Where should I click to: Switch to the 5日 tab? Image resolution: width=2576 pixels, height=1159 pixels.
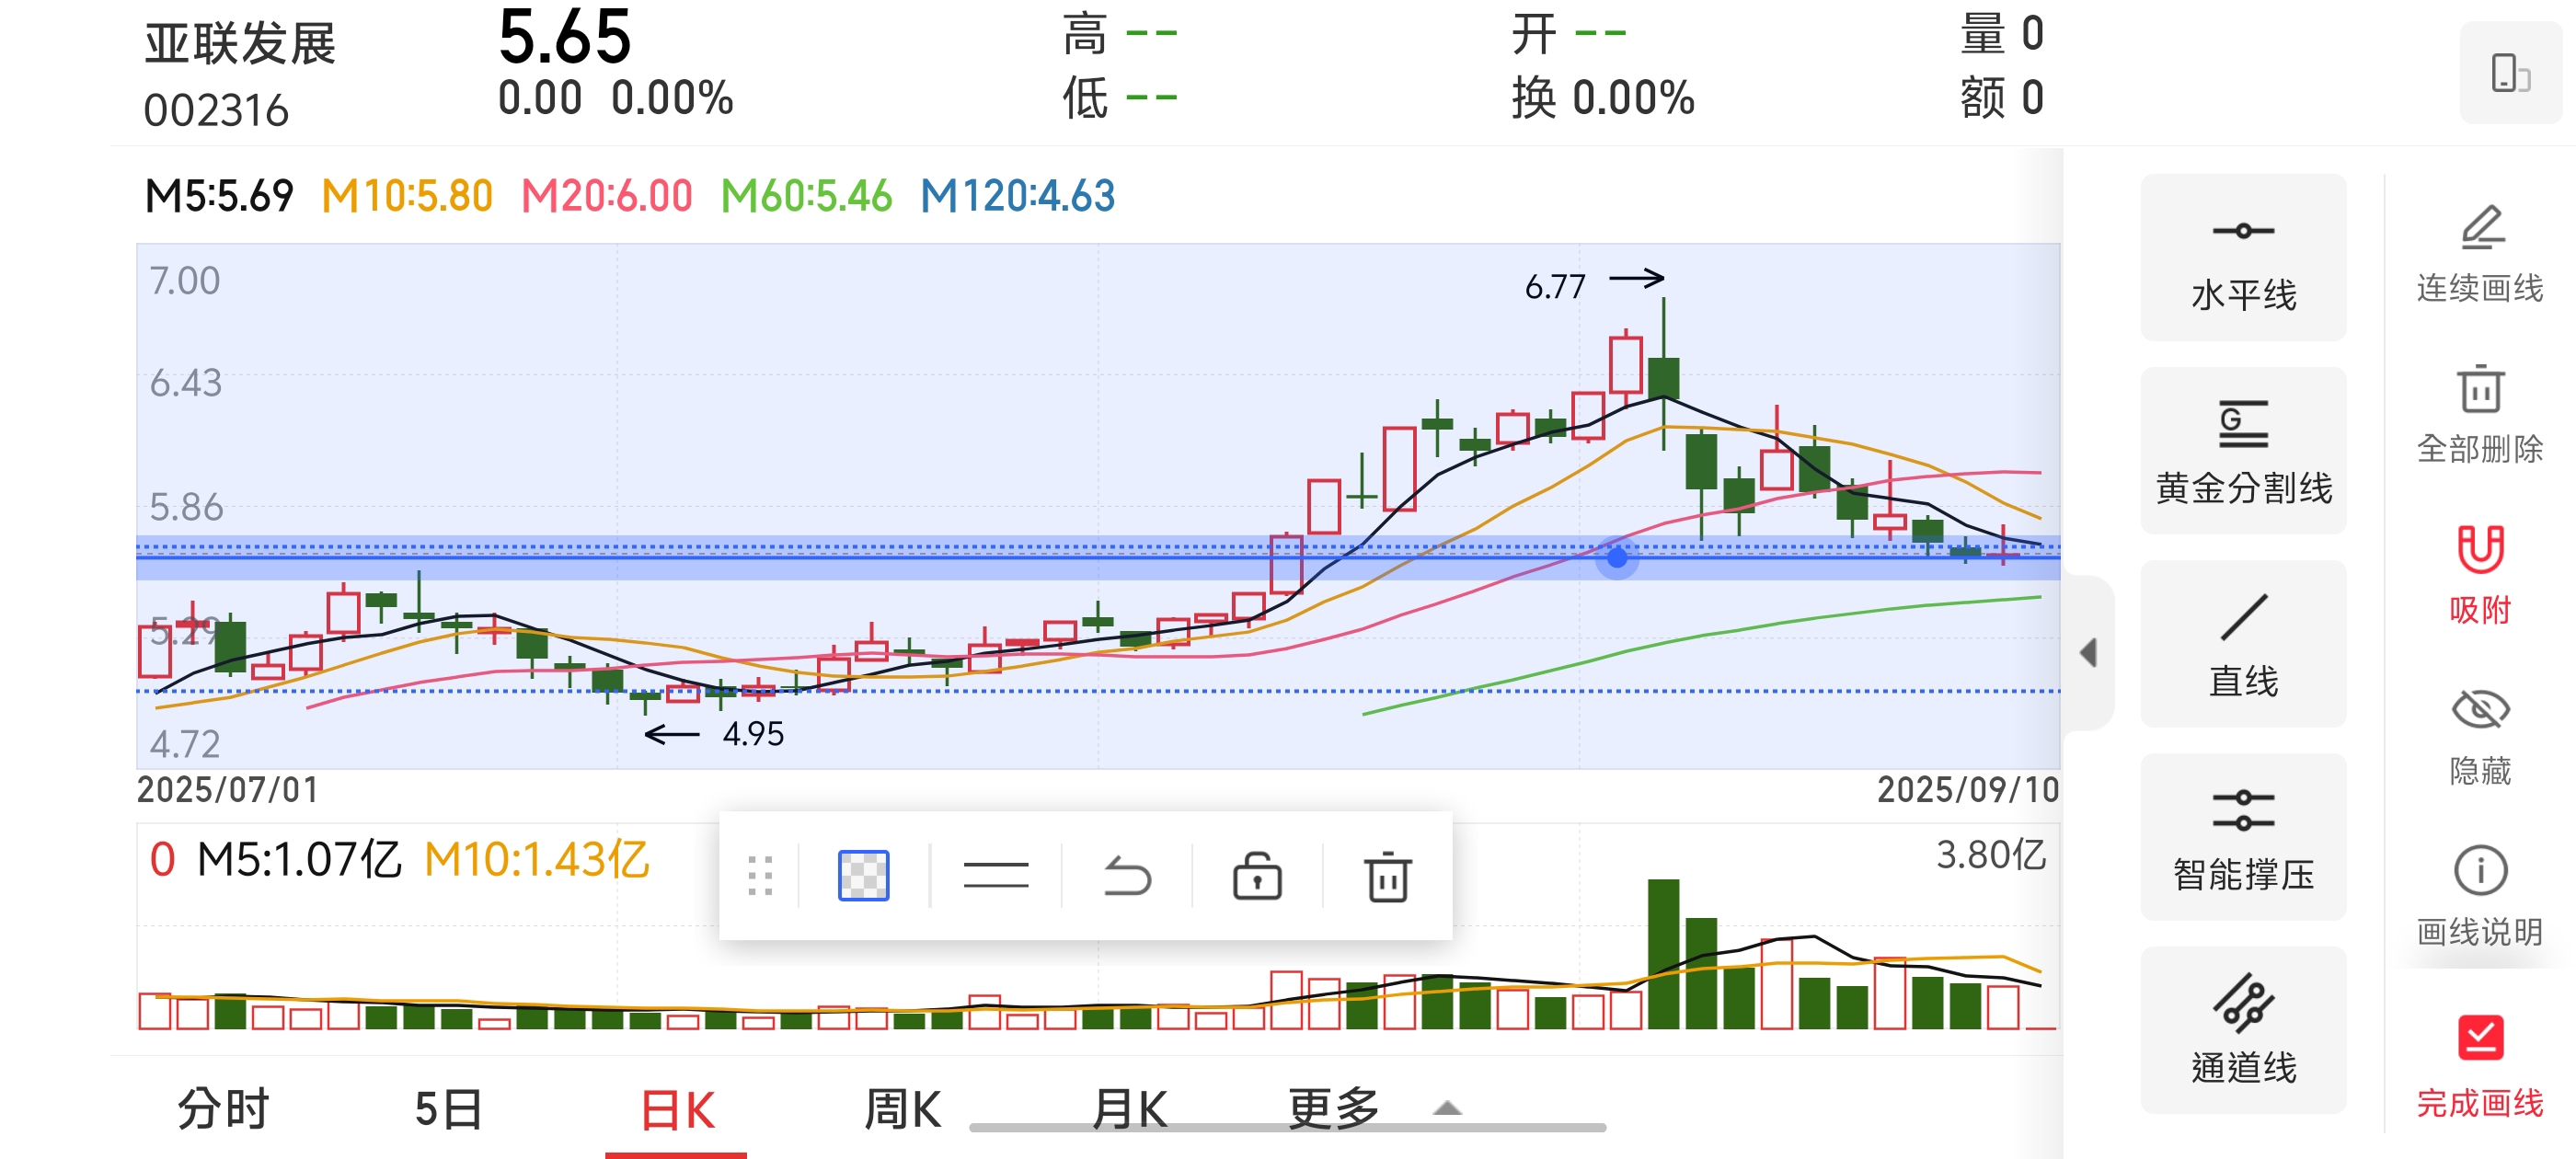pos(449,1109)
